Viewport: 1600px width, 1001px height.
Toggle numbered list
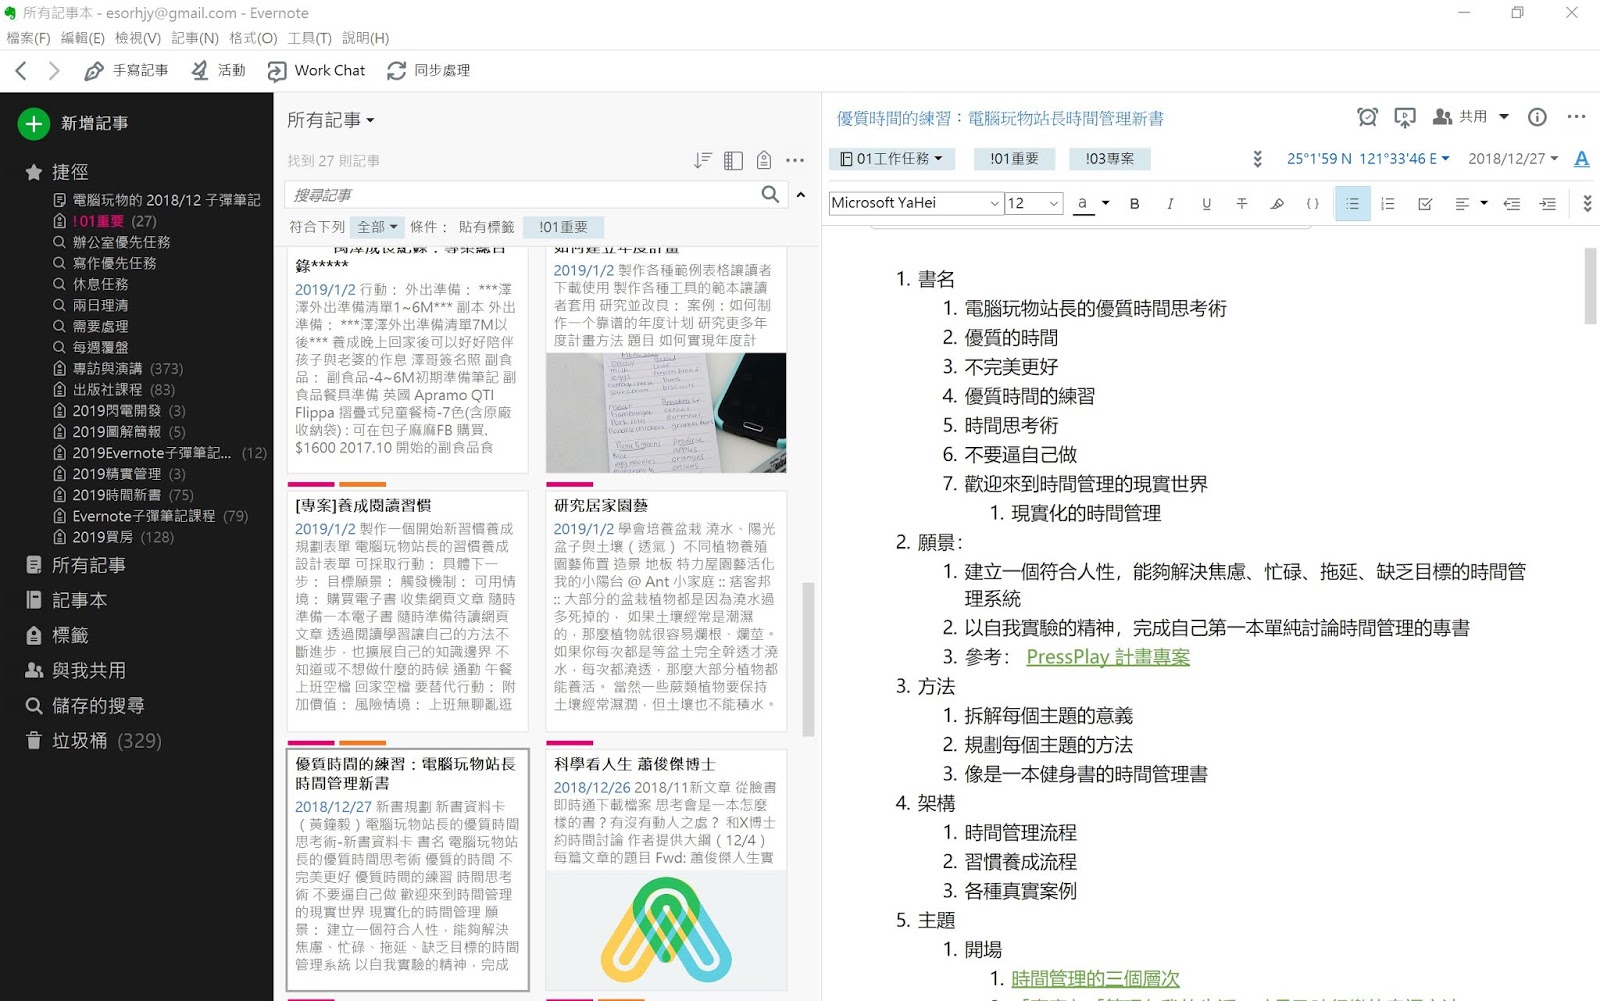[x=1388, y=203]
